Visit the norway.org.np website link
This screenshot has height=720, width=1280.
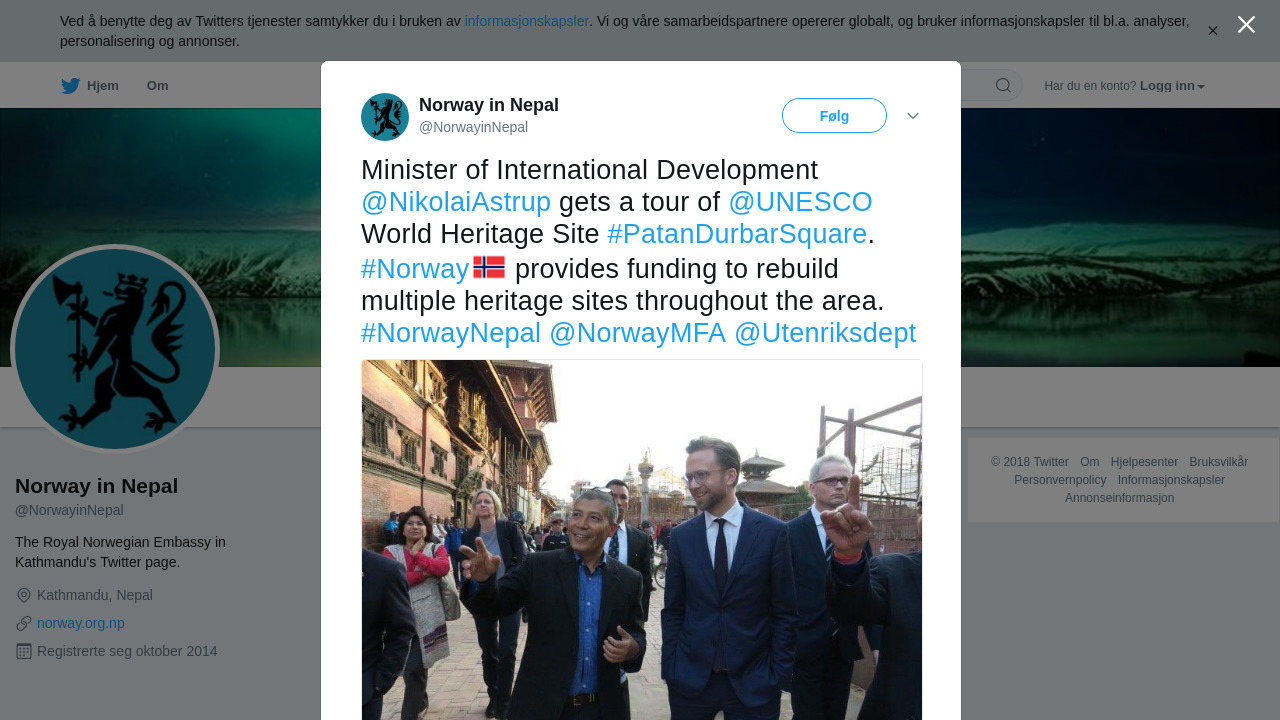pyautogui.click(x=81, y=623)
